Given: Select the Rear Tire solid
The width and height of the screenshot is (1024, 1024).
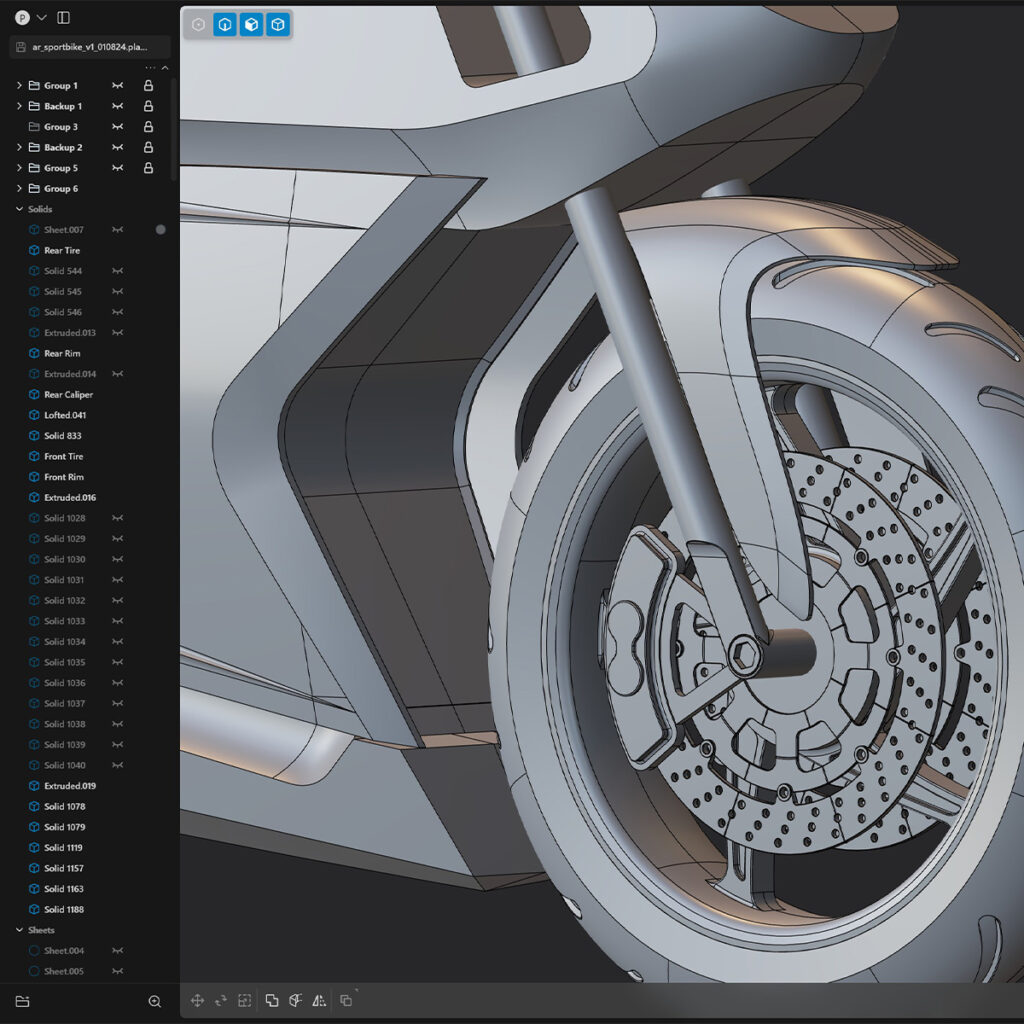Looking at the screenshot, I should pos(61,251).
